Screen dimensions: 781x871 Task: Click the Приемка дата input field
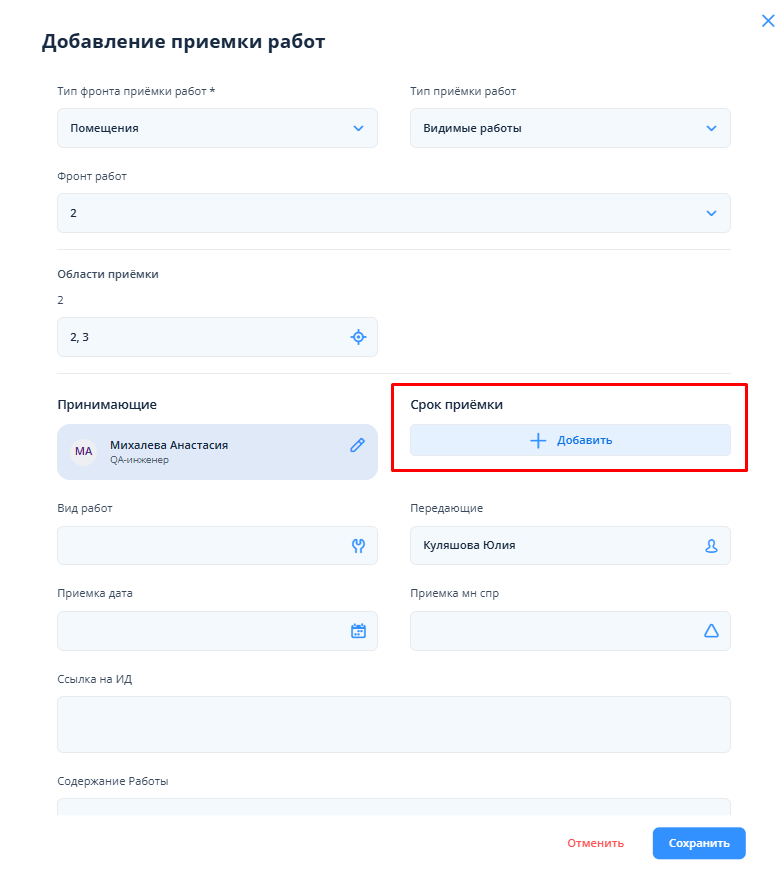click(x=200, y=631)
